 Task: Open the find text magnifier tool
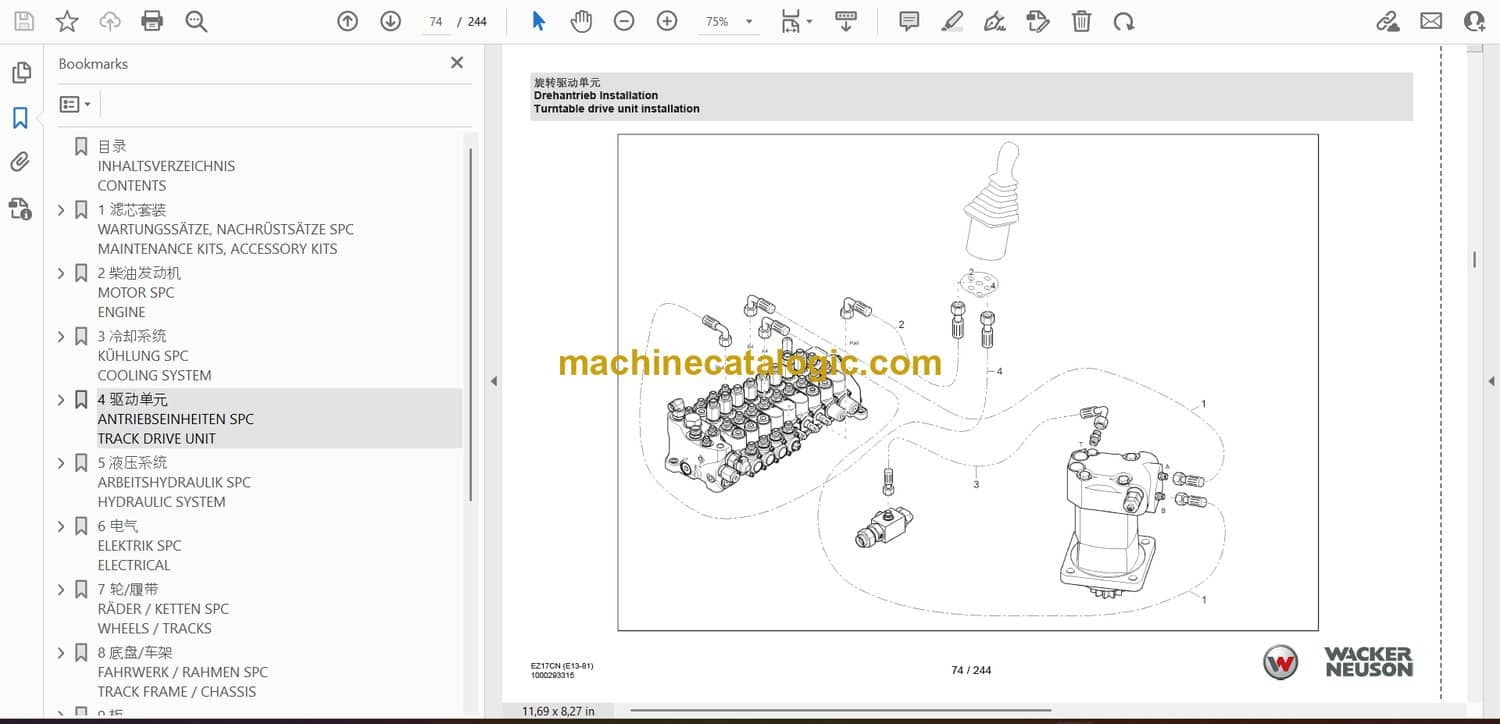tap(196, 21)
